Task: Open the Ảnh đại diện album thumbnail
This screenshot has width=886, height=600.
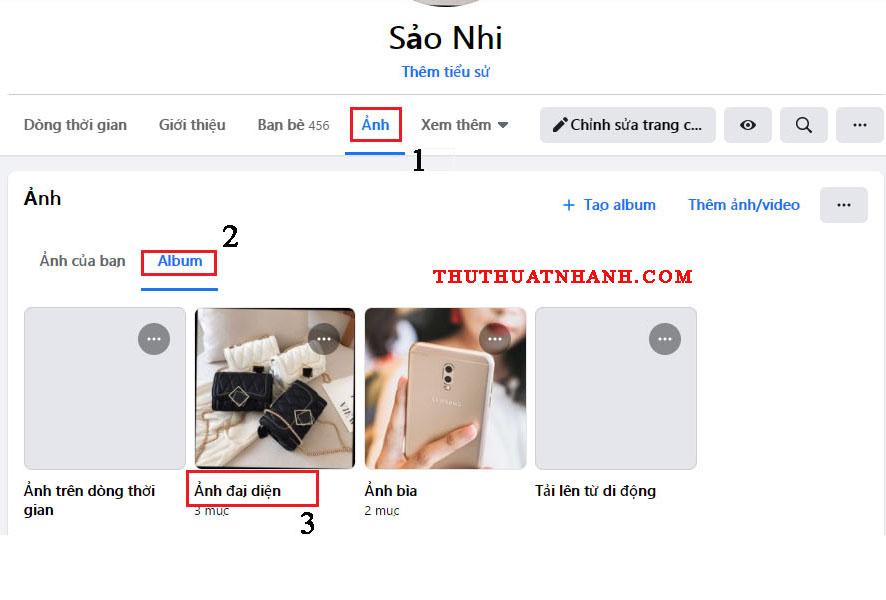Action: pyautogui.click(x=275, y=388)
